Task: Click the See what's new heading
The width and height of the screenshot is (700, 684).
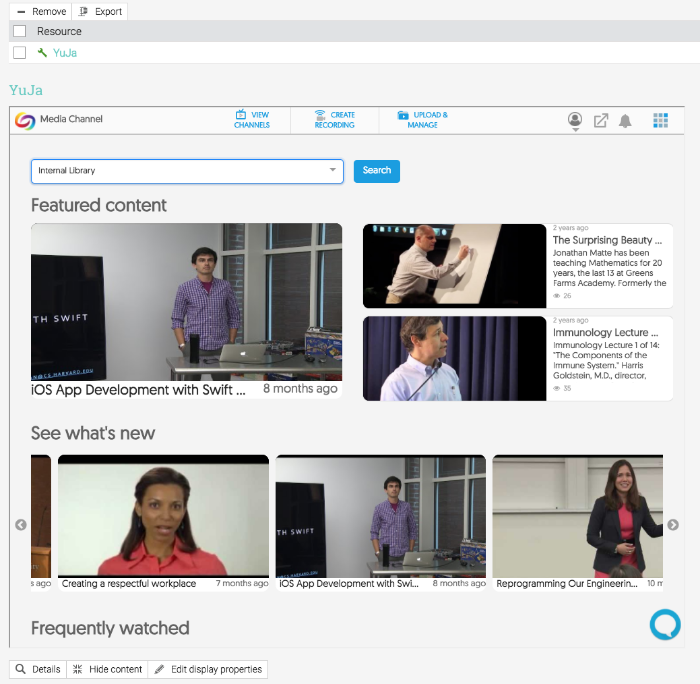Action: 93,433
